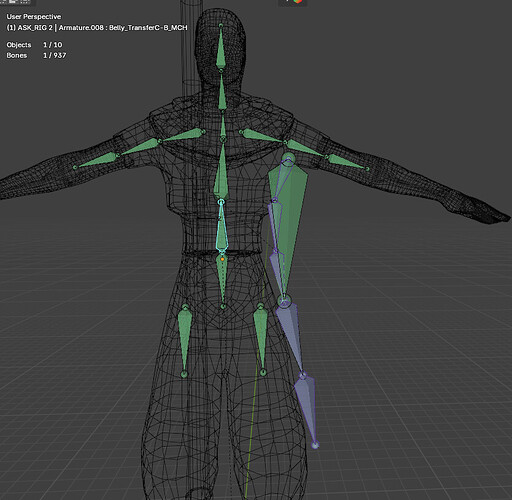Click the large joint sphere atop purple leg
The image size is (512, 500).
click(x=284, y=302)
